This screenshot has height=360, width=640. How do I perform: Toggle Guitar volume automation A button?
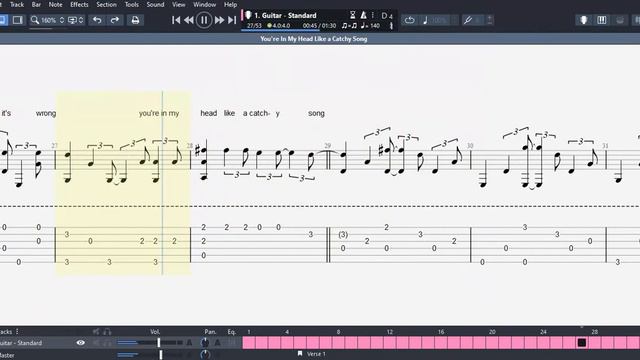(x=189, y=343)
